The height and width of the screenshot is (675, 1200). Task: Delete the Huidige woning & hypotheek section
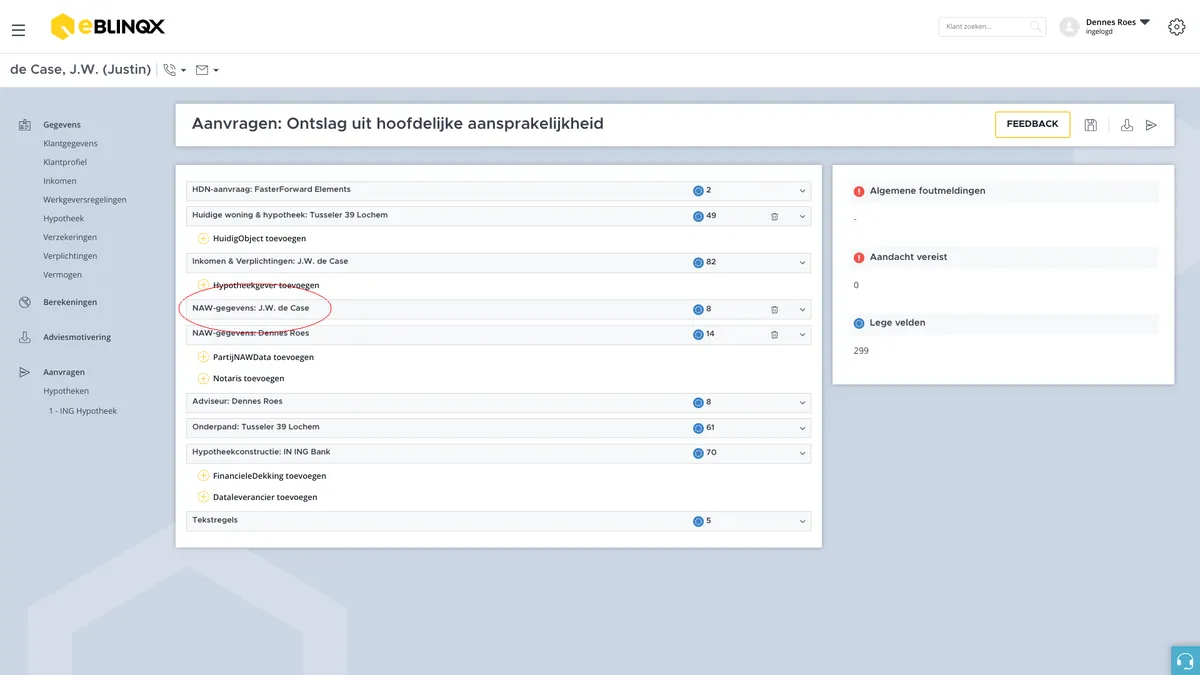coord(775,216)
